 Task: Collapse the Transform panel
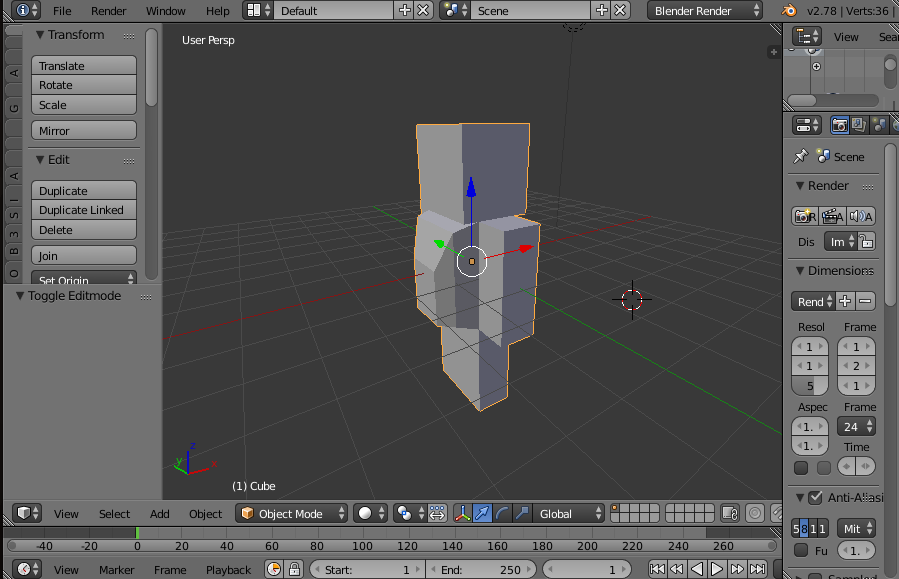point(40,35)
